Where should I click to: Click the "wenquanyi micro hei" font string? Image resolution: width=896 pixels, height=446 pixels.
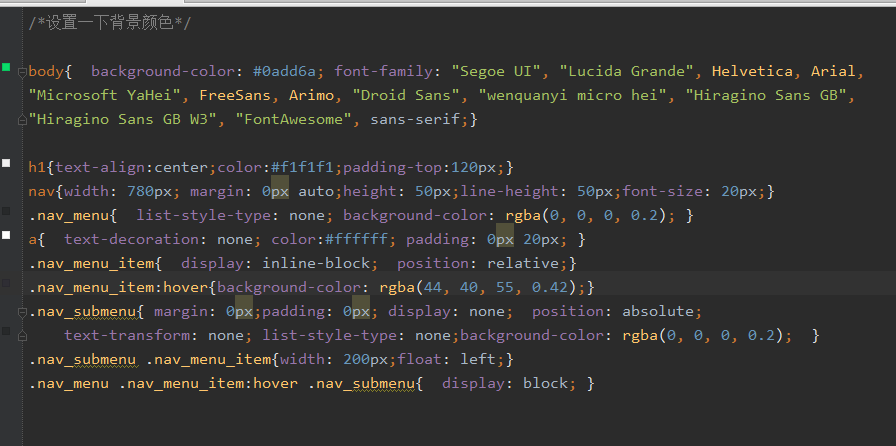coord(573,95)
